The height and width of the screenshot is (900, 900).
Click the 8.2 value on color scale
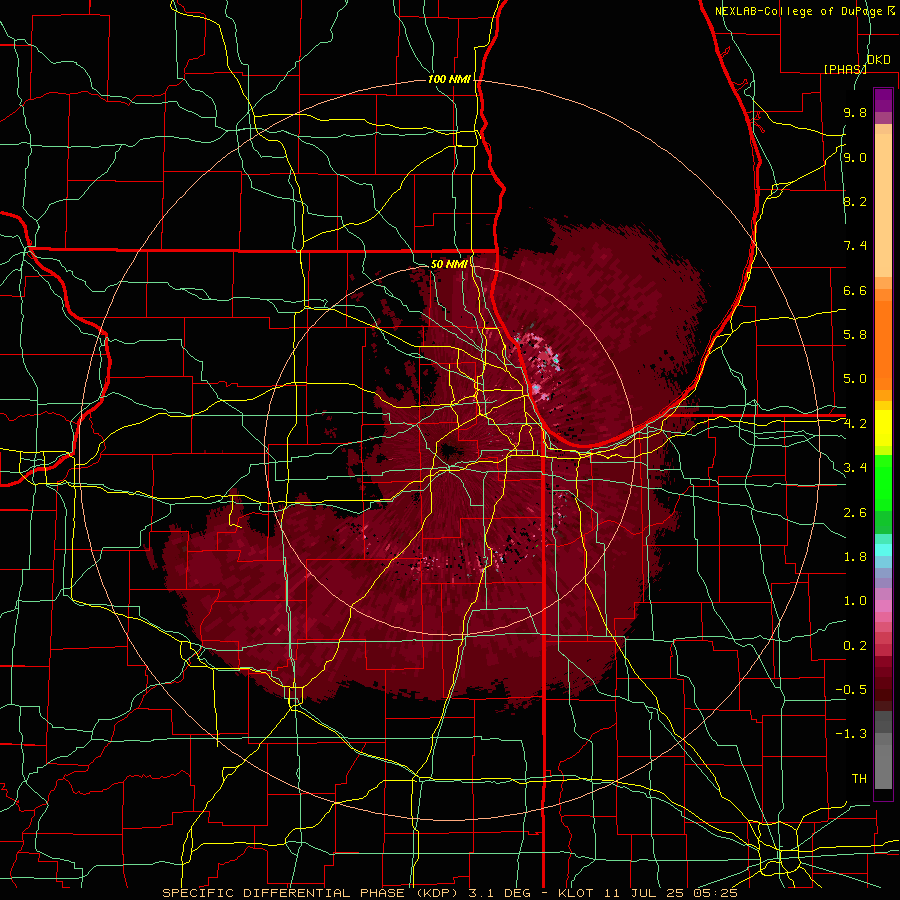[855, 201]
